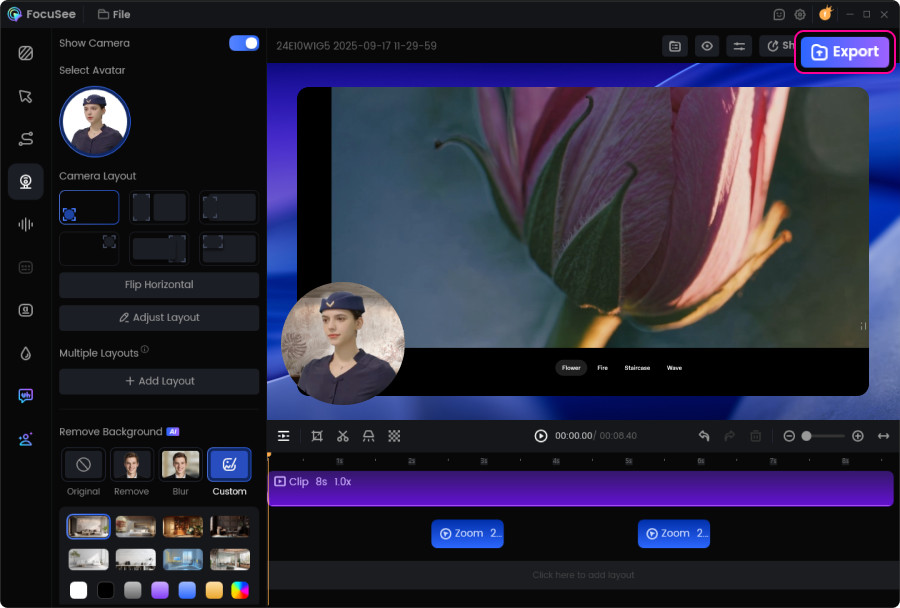Click Flip Horizontal button
Image resolution: width=900 pixels, height=608 pixels.
(159, 285)
